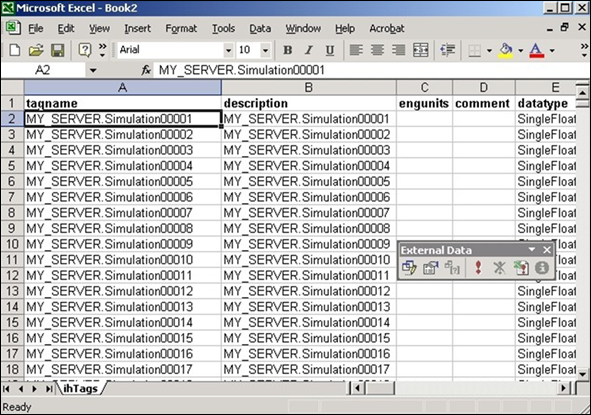591x415 pixels.
Task: Open the Tools menu
Action: (223, 28)
